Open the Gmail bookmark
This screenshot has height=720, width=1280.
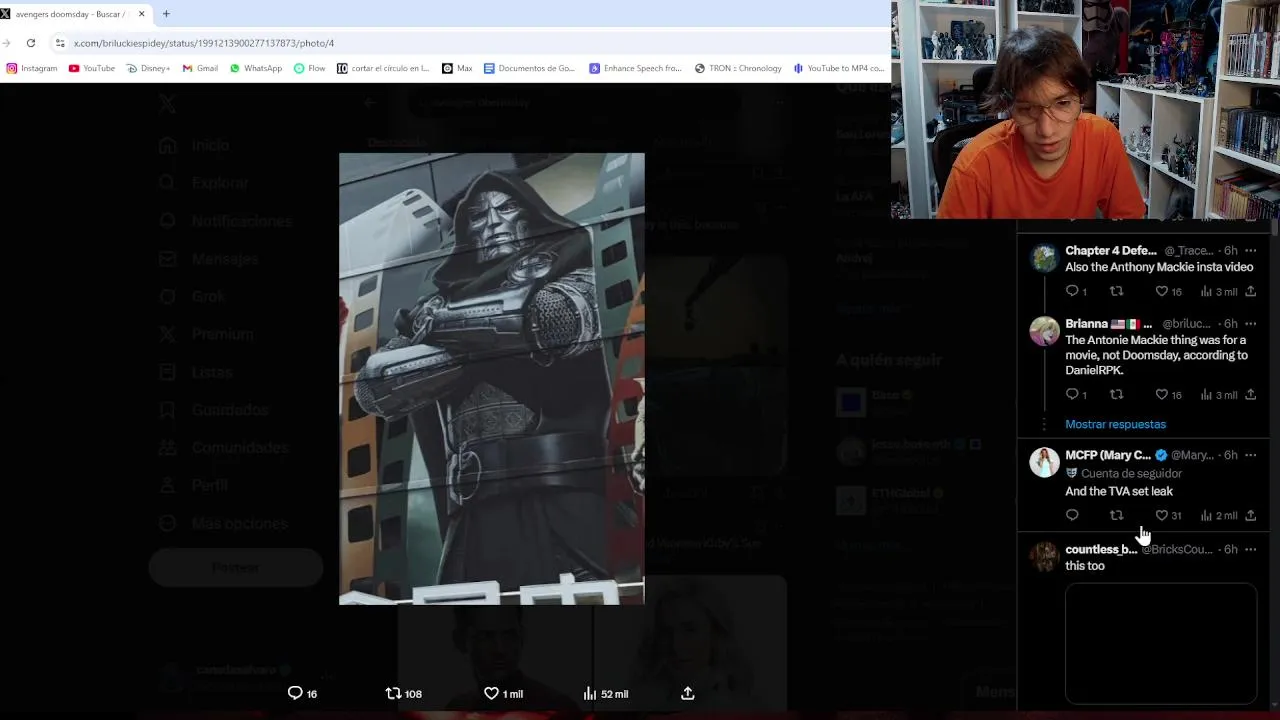pos(200,68)
